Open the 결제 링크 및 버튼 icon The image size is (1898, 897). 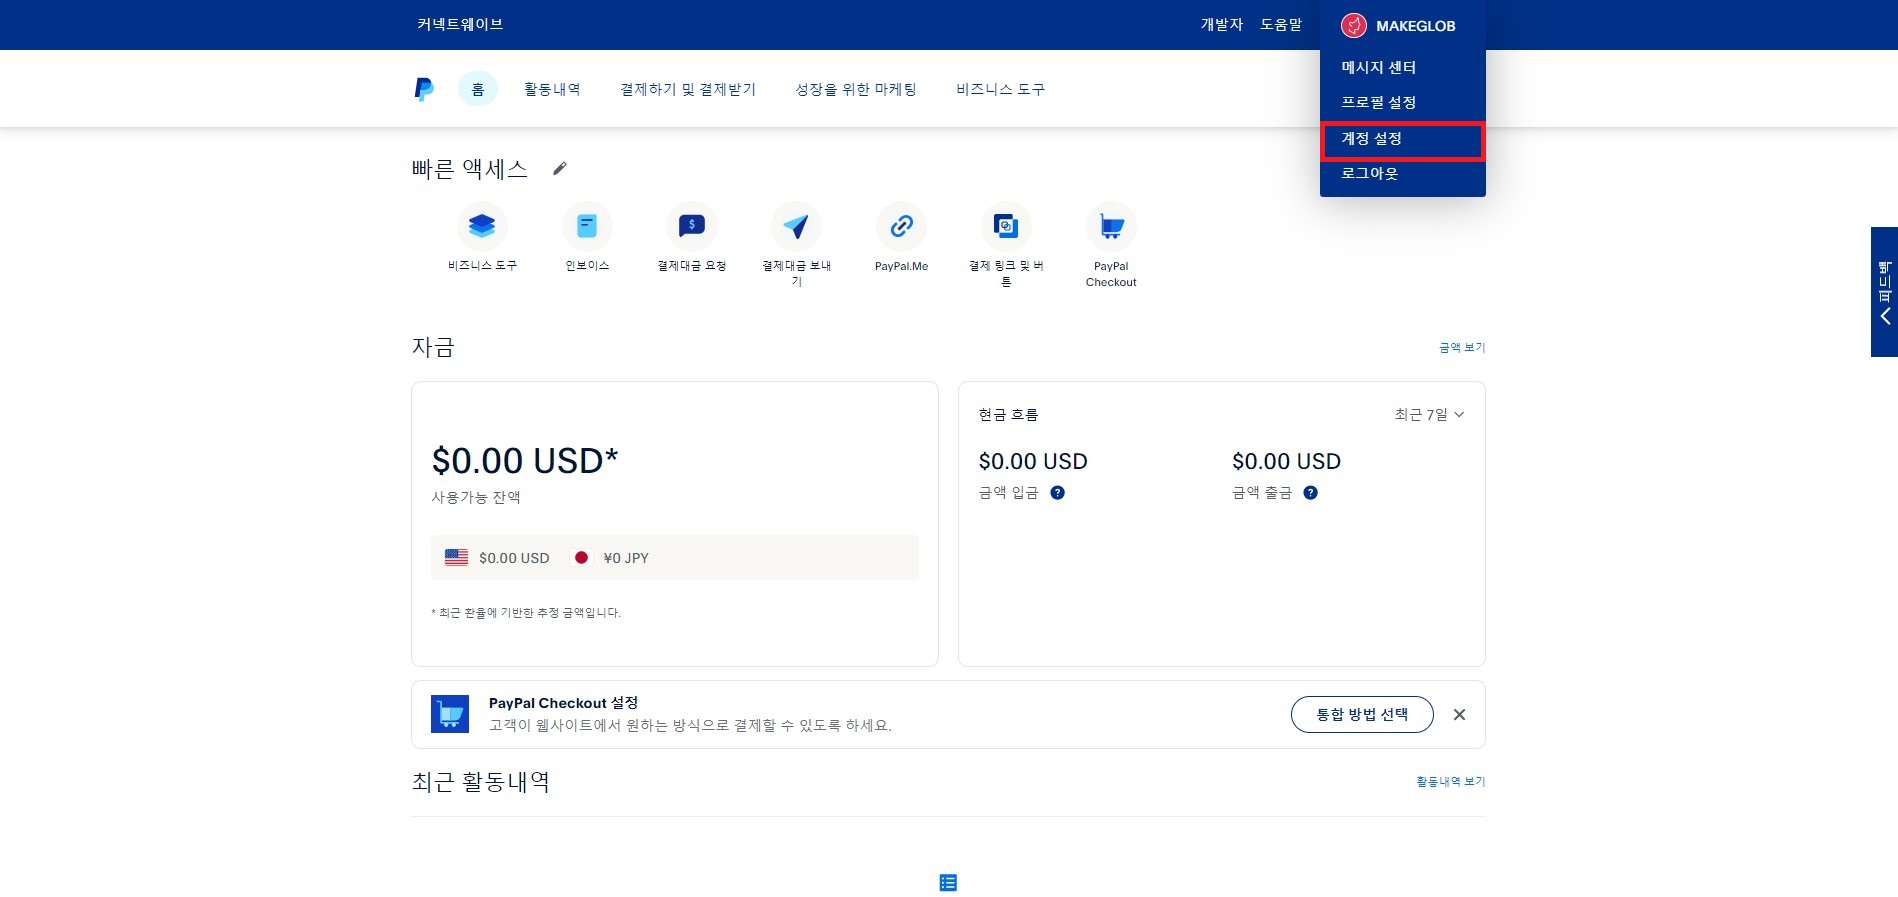(x=1006, y=227)
